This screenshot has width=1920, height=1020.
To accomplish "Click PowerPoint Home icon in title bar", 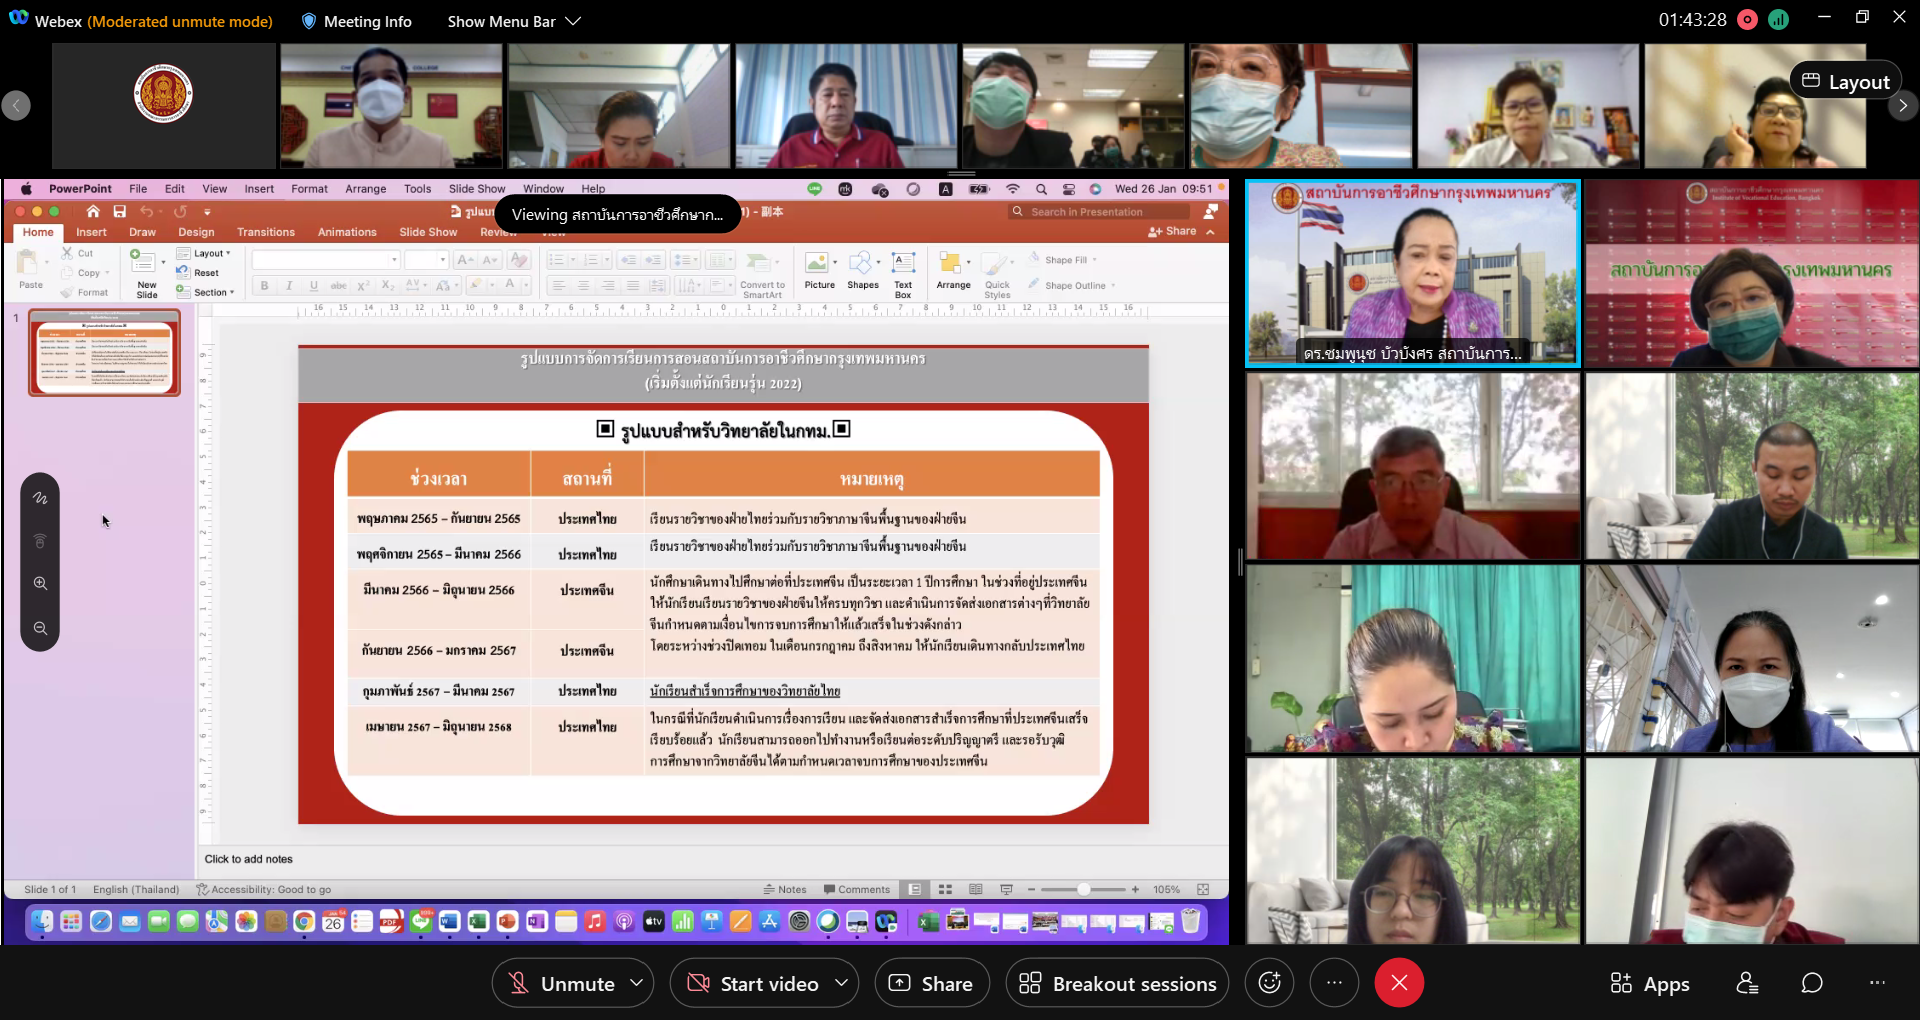I will 93,211.
